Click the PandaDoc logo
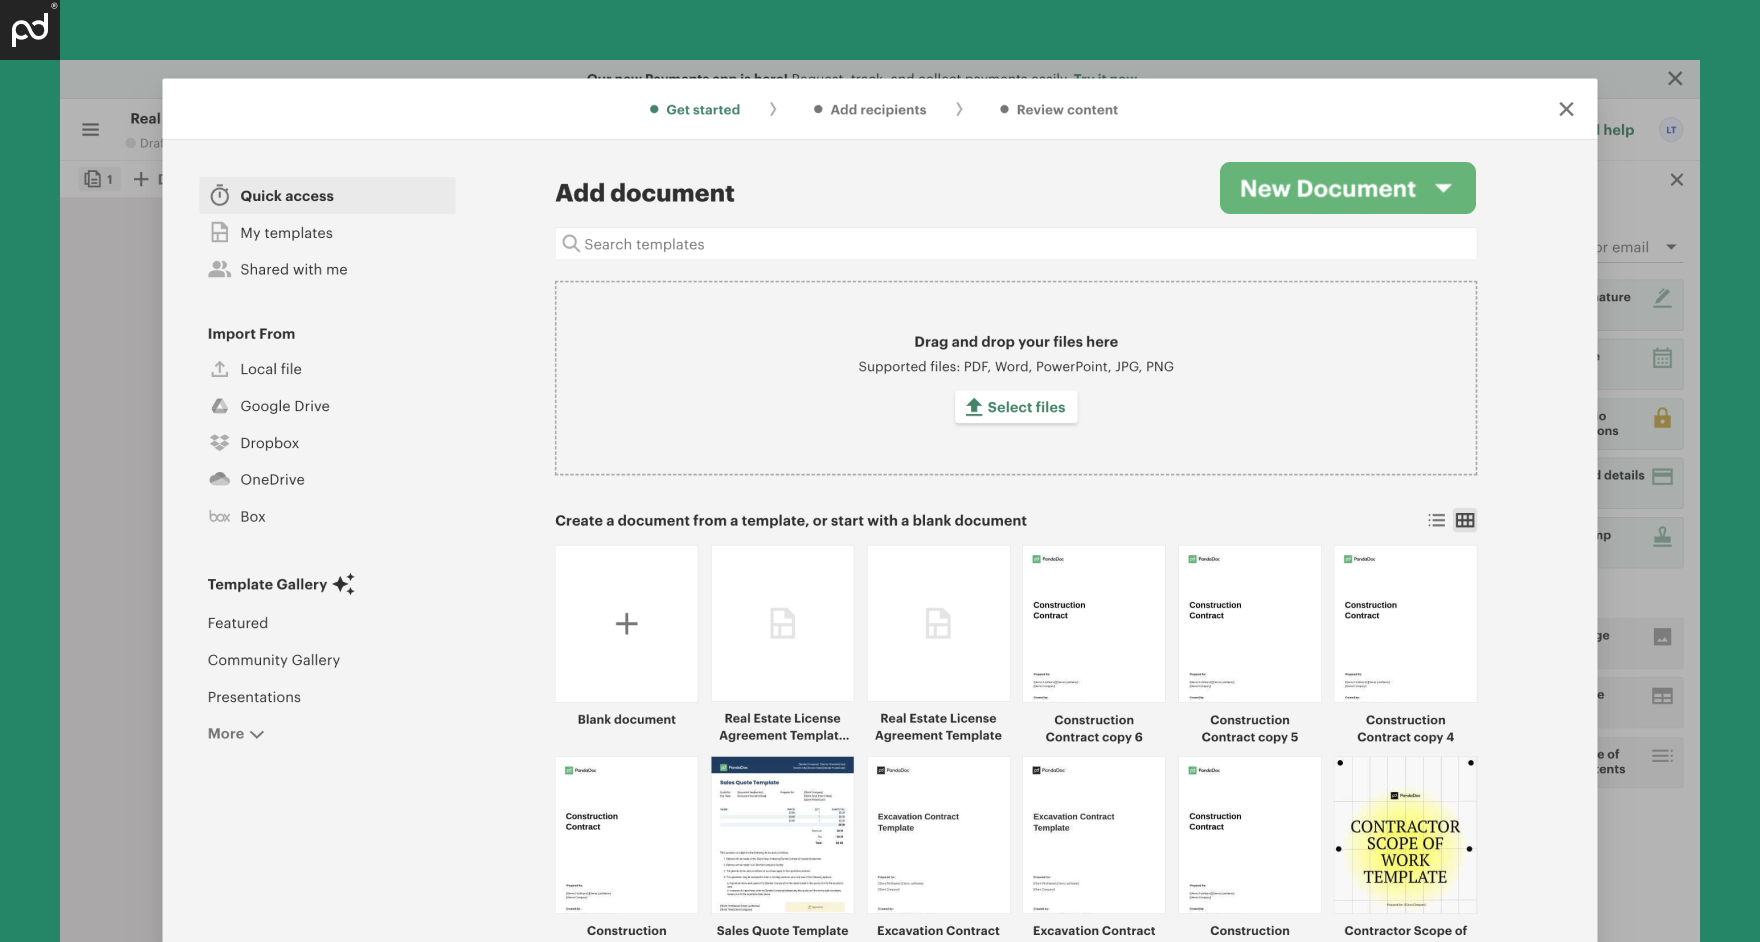Screen dimensions: 1760x942 (x=30, y=30)
